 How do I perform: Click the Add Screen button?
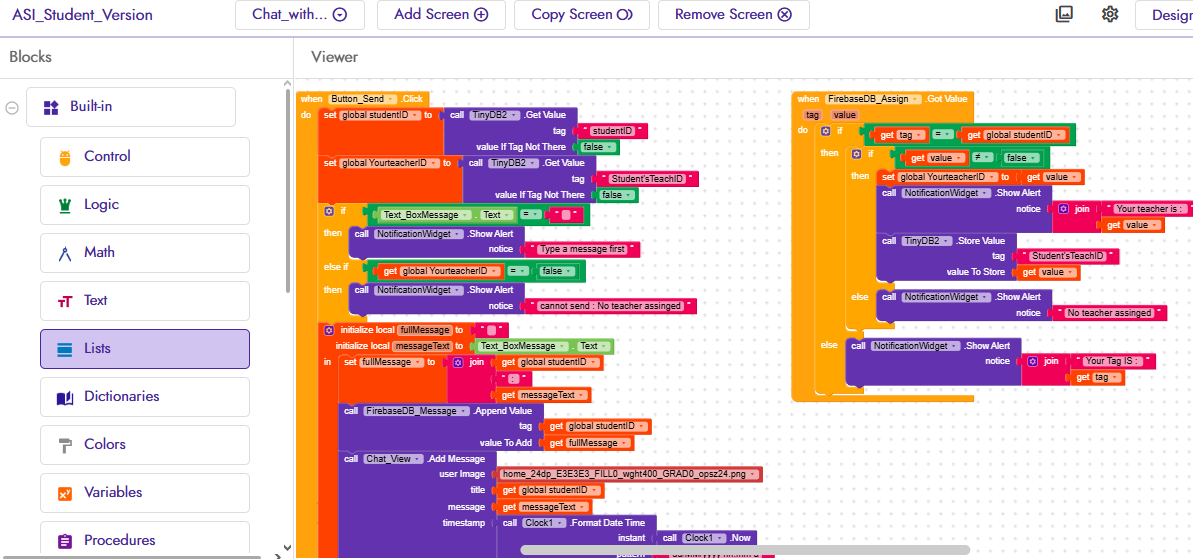[x=441, y=15]
